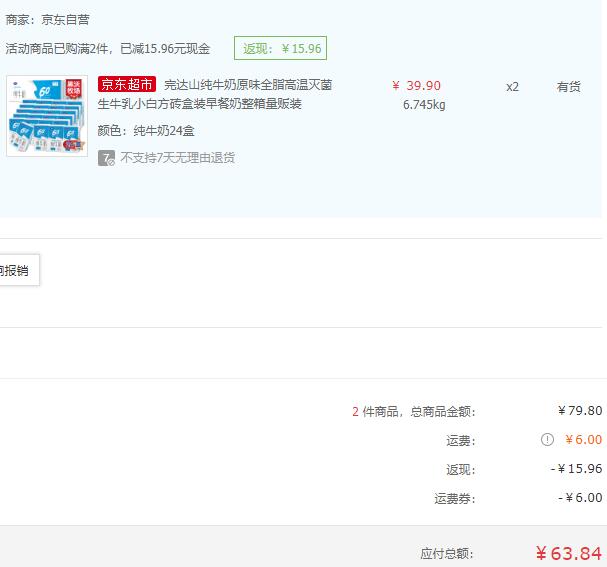607x567 pixels.
Task: Click the 返现 ¥15.96 green tag
Action: [x=280, y=48]
